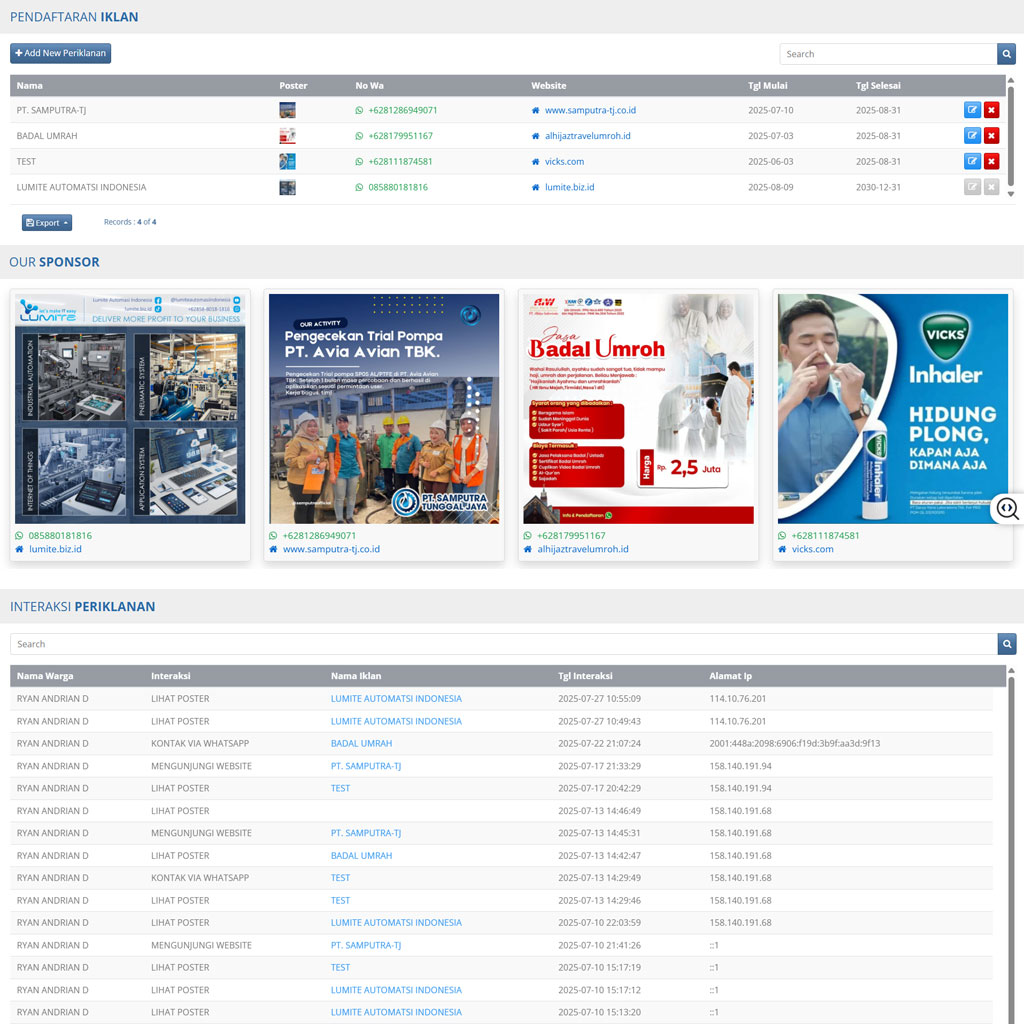This screenshot has width=1024, height=1024.
Task: Delete the BADAL UMRAH advertisement row
Action: [x=991, y=135]
